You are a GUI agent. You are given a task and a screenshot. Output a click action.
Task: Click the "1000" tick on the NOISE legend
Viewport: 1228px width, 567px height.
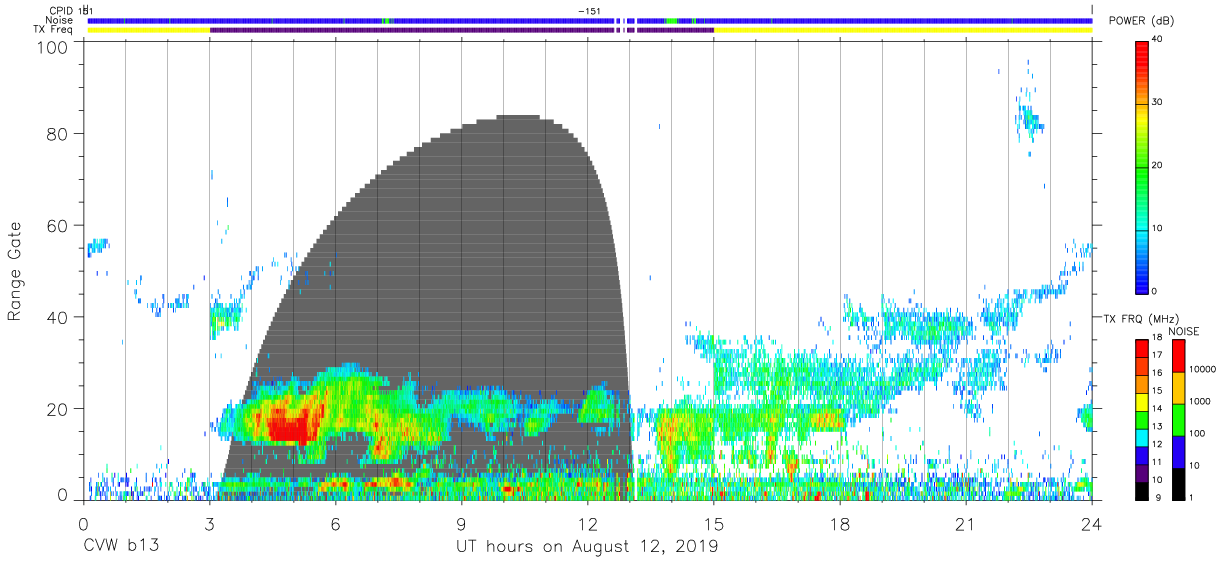(1202, 402)
